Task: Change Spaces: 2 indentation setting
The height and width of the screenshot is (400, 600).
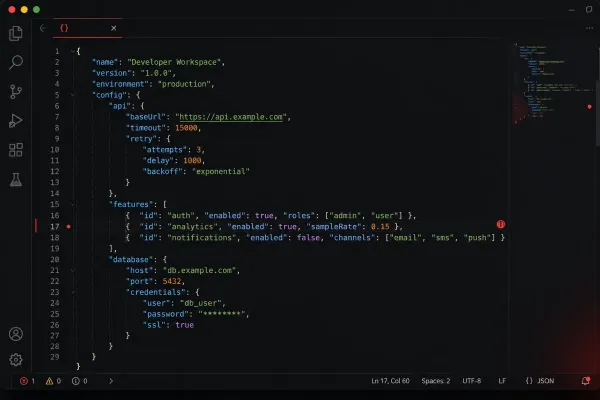Action: pos(435,381)
